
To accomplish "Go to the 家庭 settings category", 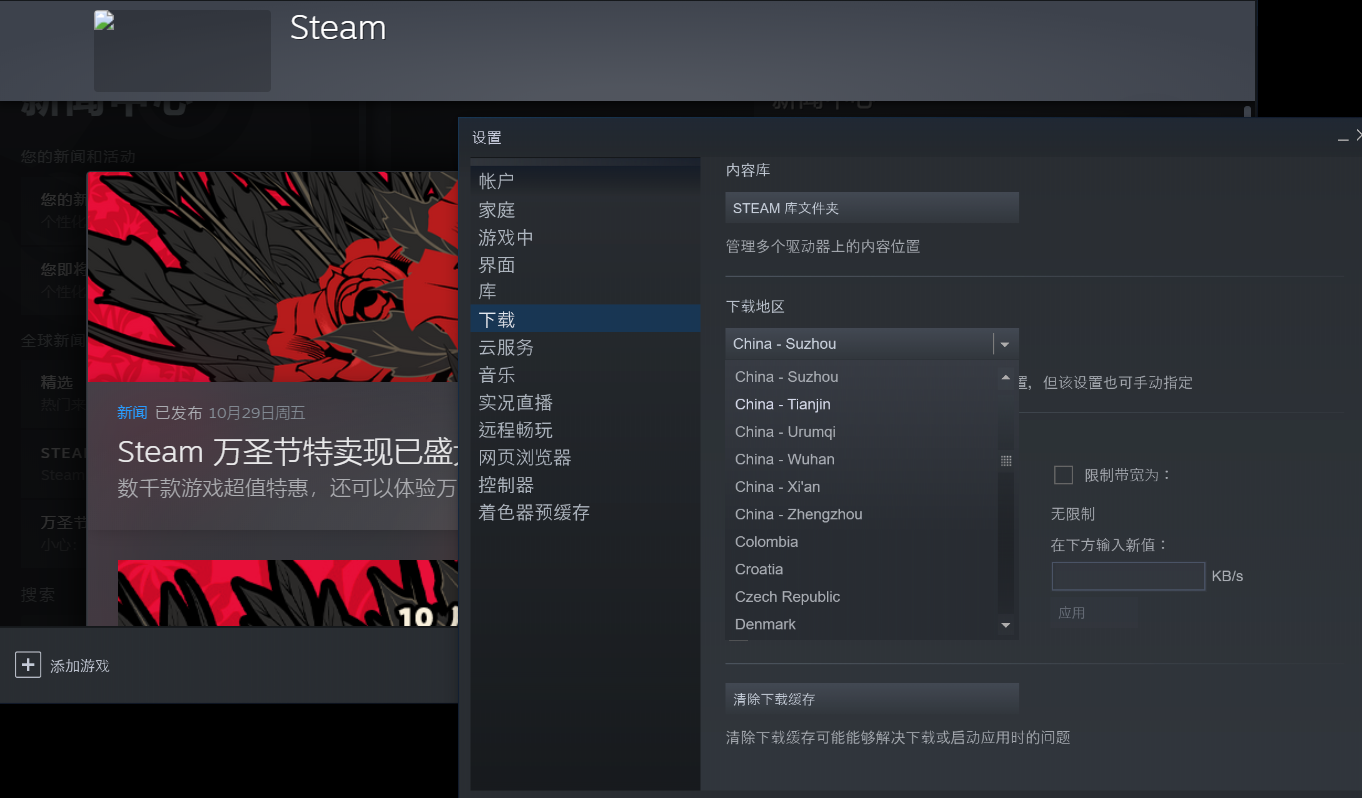I will point(585,210).
